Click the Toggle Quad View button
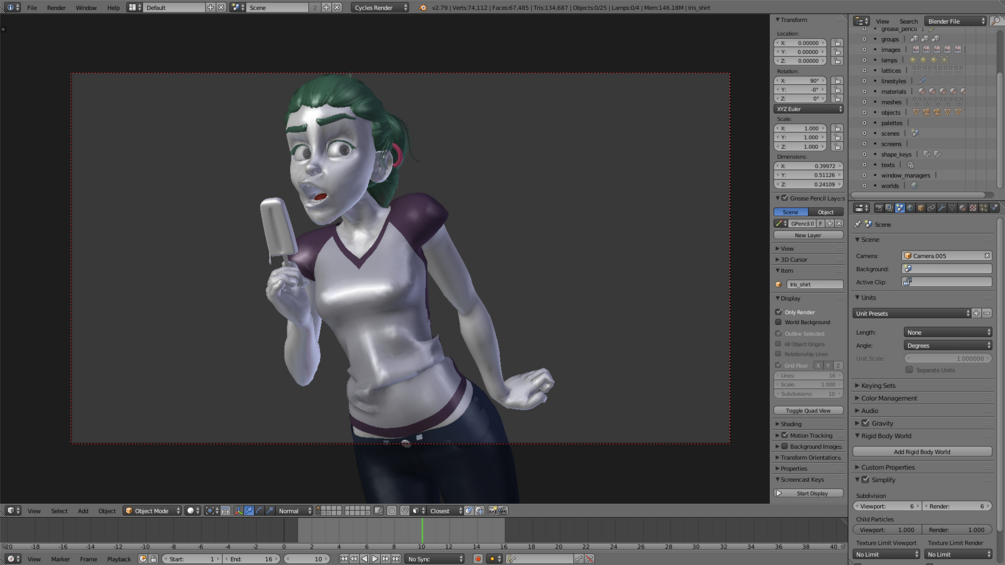The width and height of the screenshot is (1005, 565). [808, 411]
